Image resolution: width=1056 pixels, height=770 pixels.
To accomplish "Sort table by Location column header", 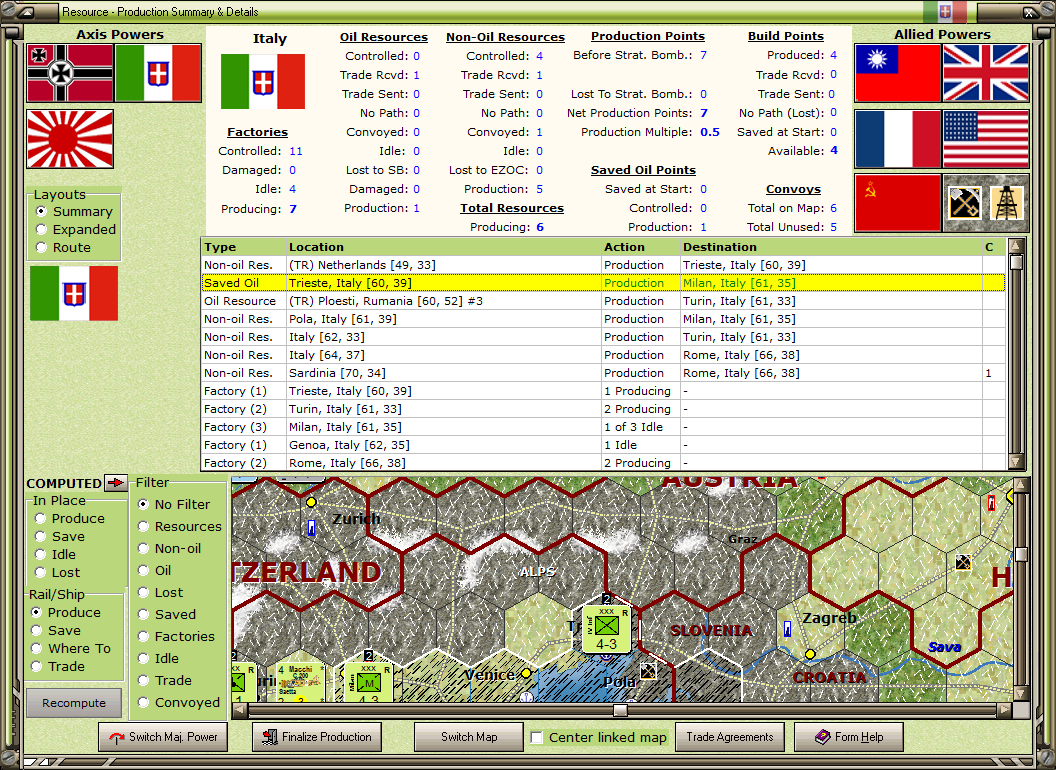I will [443, 247].
